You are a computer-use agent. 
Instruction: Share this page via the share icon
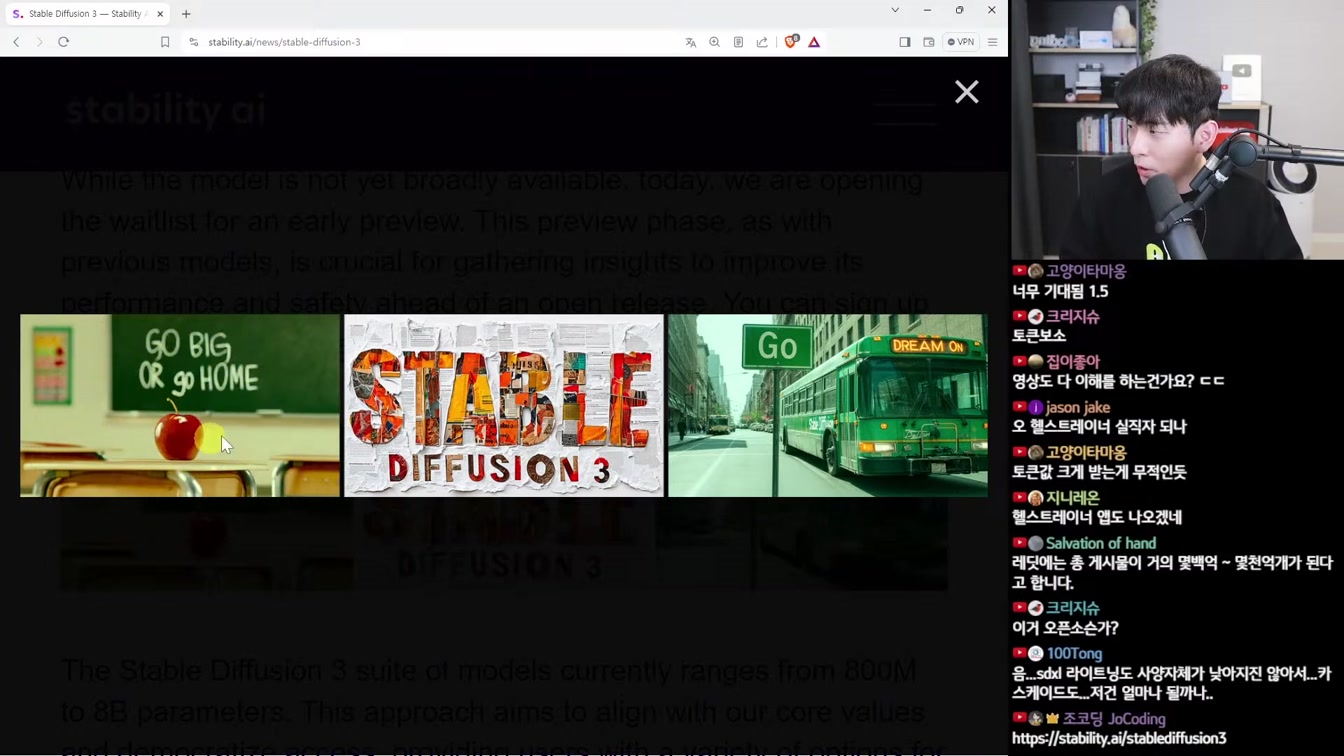pos(762,42)
